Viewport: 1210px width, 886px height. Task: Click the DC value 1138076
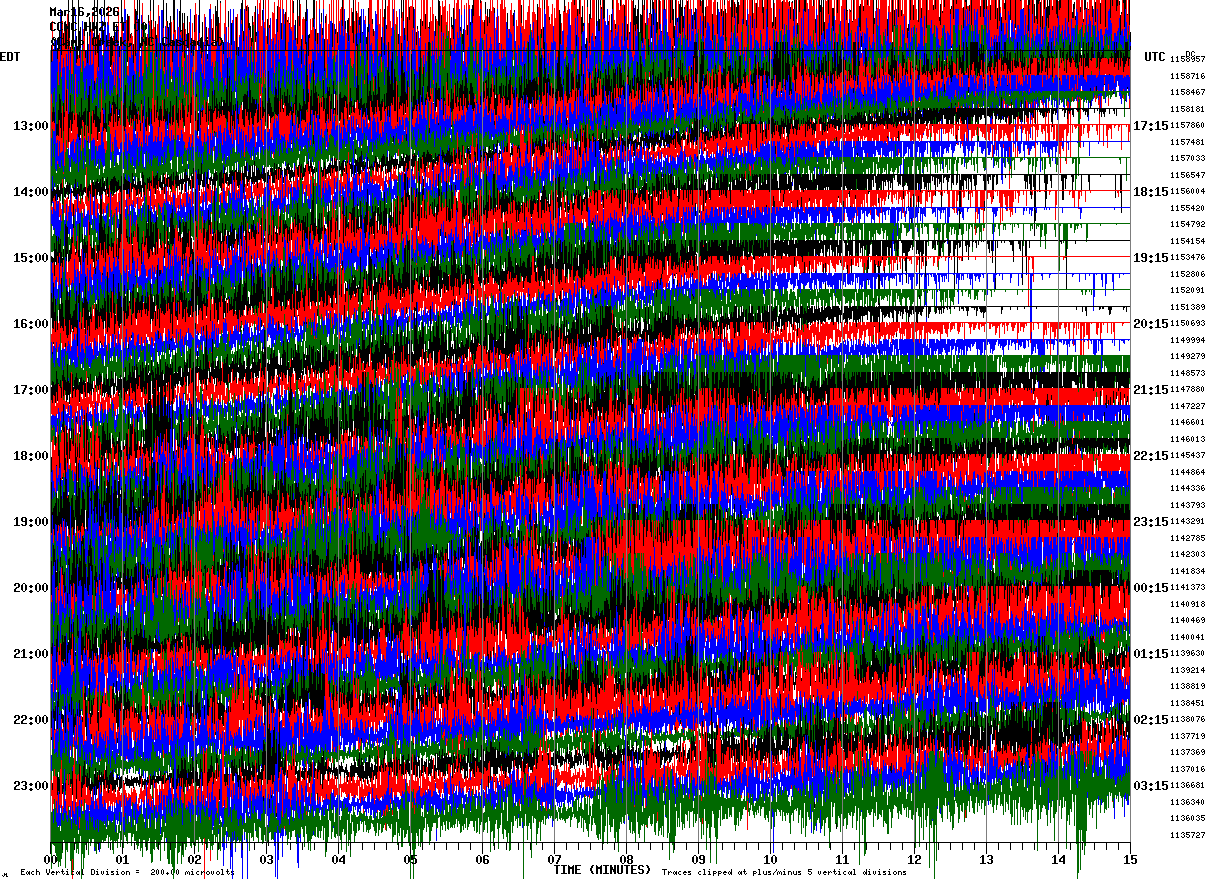(x=1187, y=720)
